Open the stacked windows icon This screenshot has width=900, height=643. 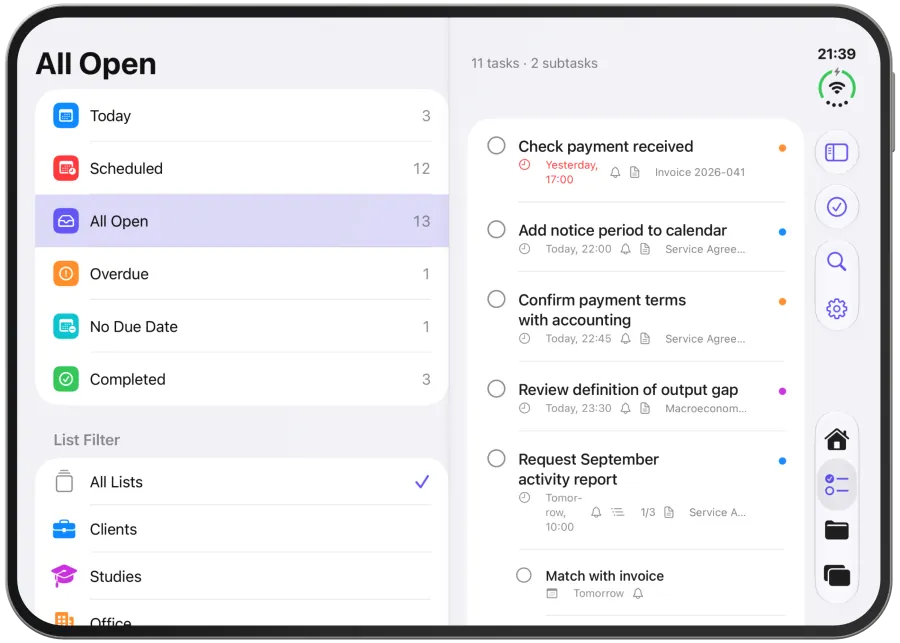[x=837, y=575]
